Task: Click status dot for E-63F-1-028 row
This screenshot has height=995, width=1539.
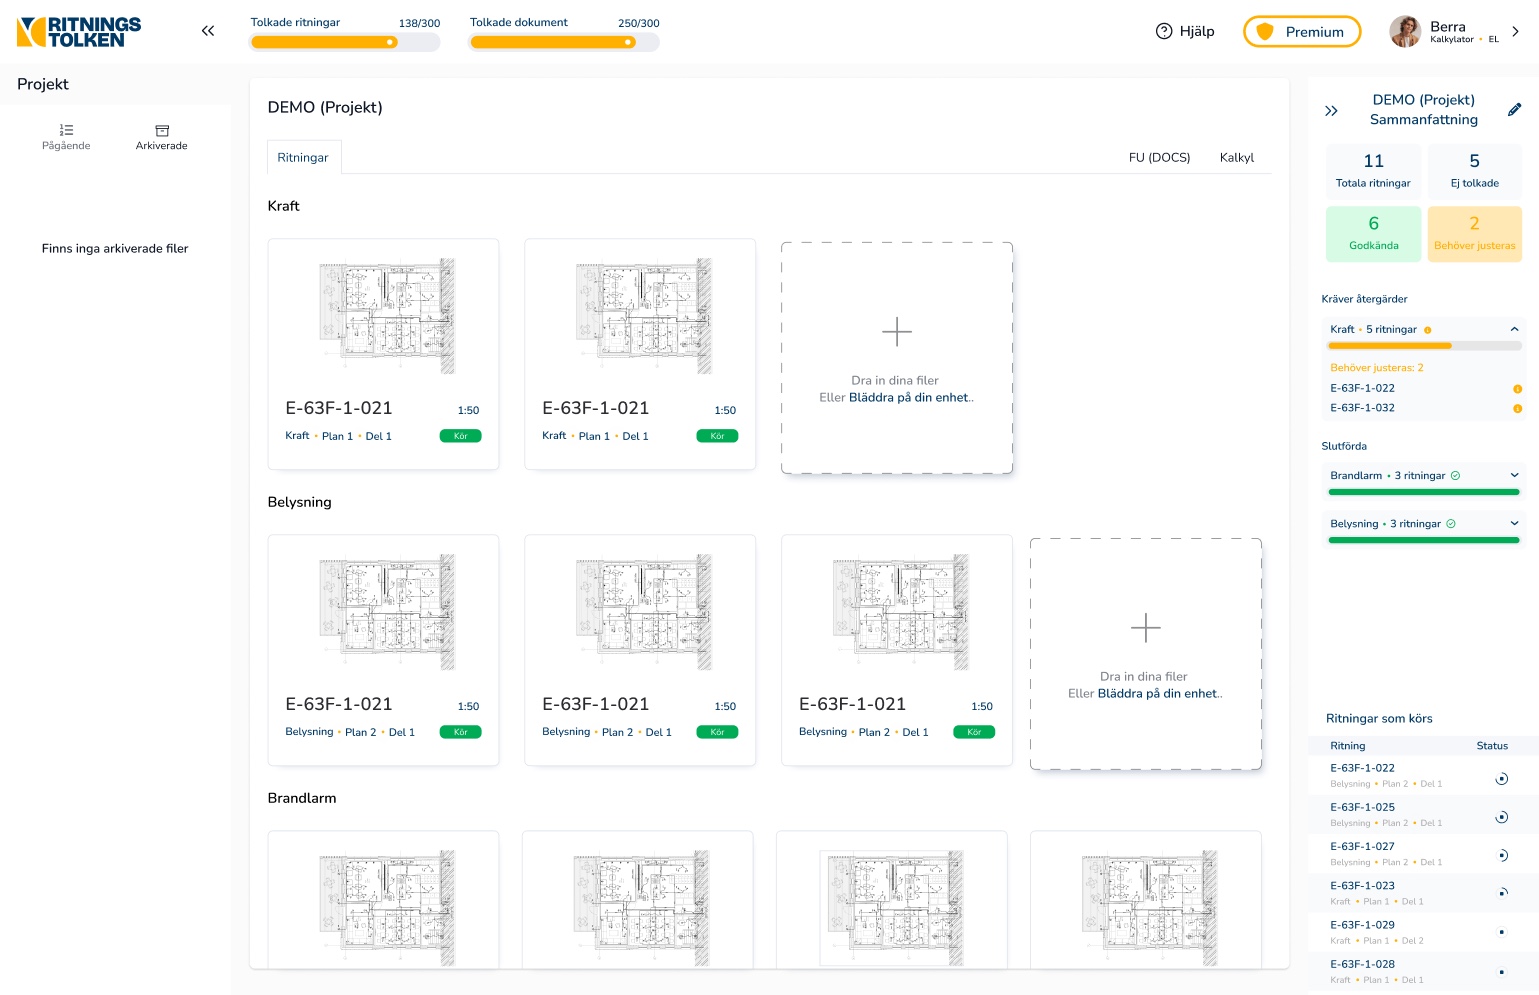Action: [x=1501, y=972]
